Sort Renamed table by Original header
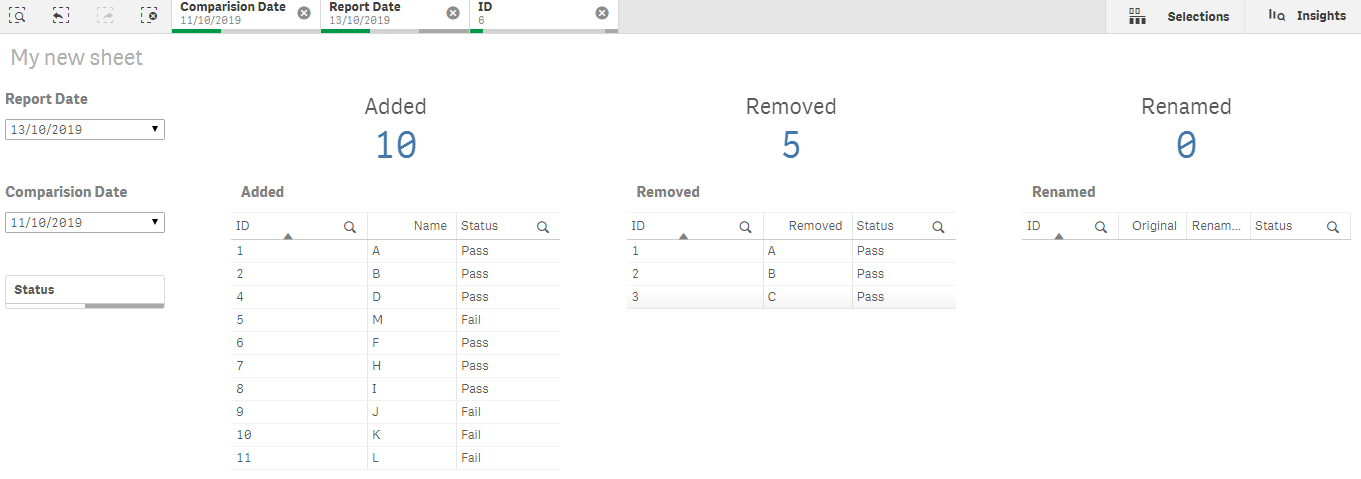 (x=1154, y=226)
